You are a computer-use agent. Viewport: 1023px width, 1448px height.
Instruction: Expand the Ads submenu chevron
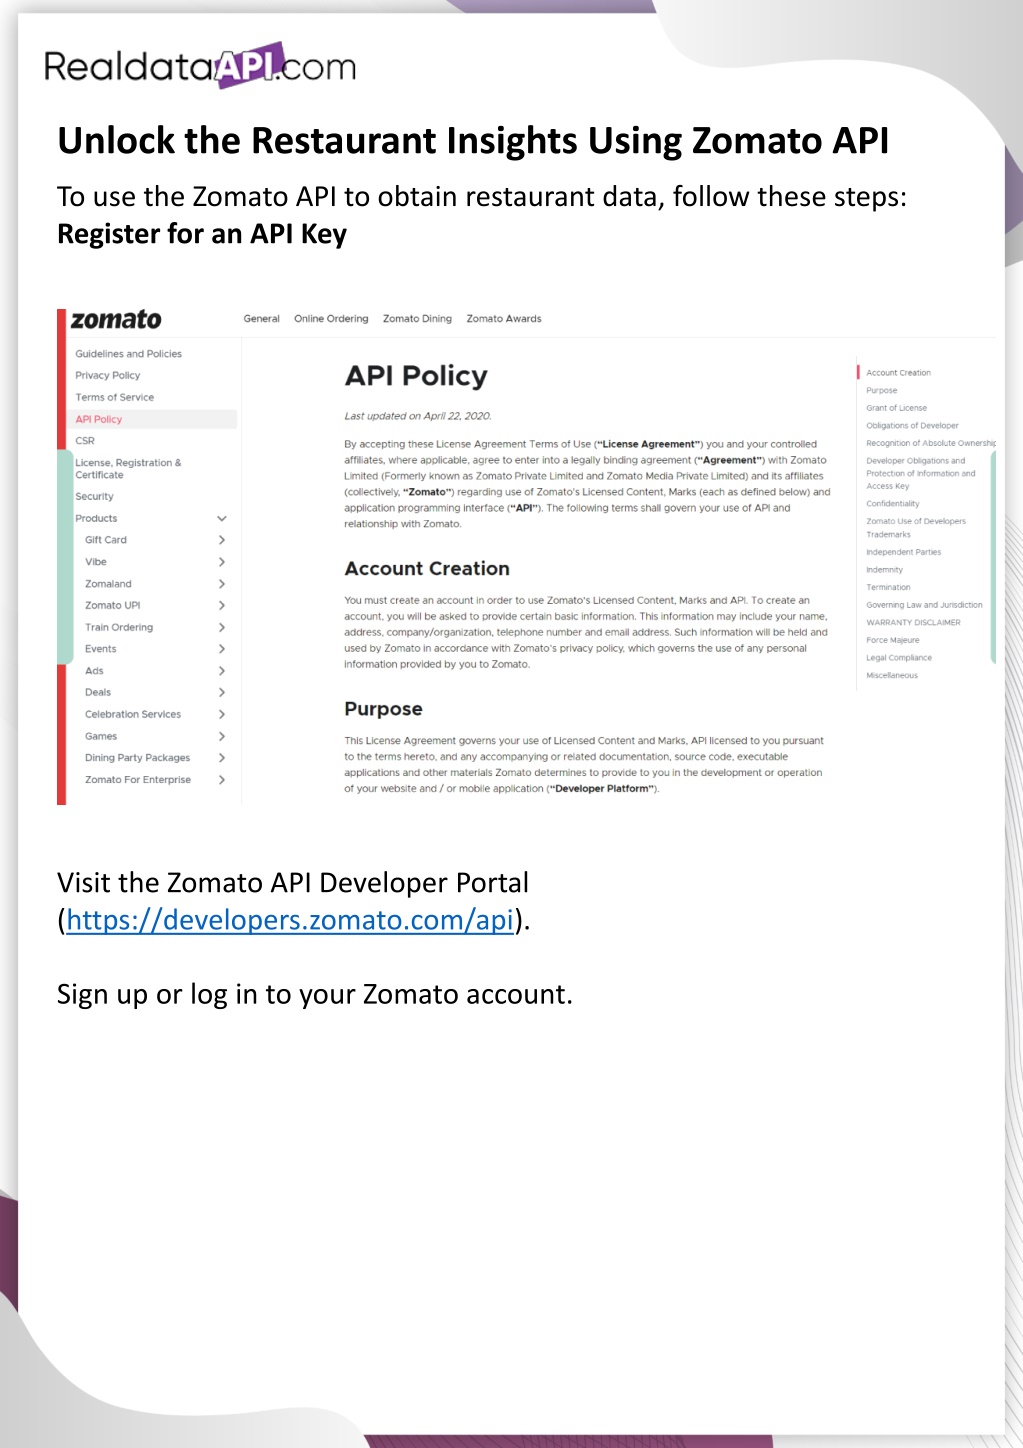[x=222, y=671]
